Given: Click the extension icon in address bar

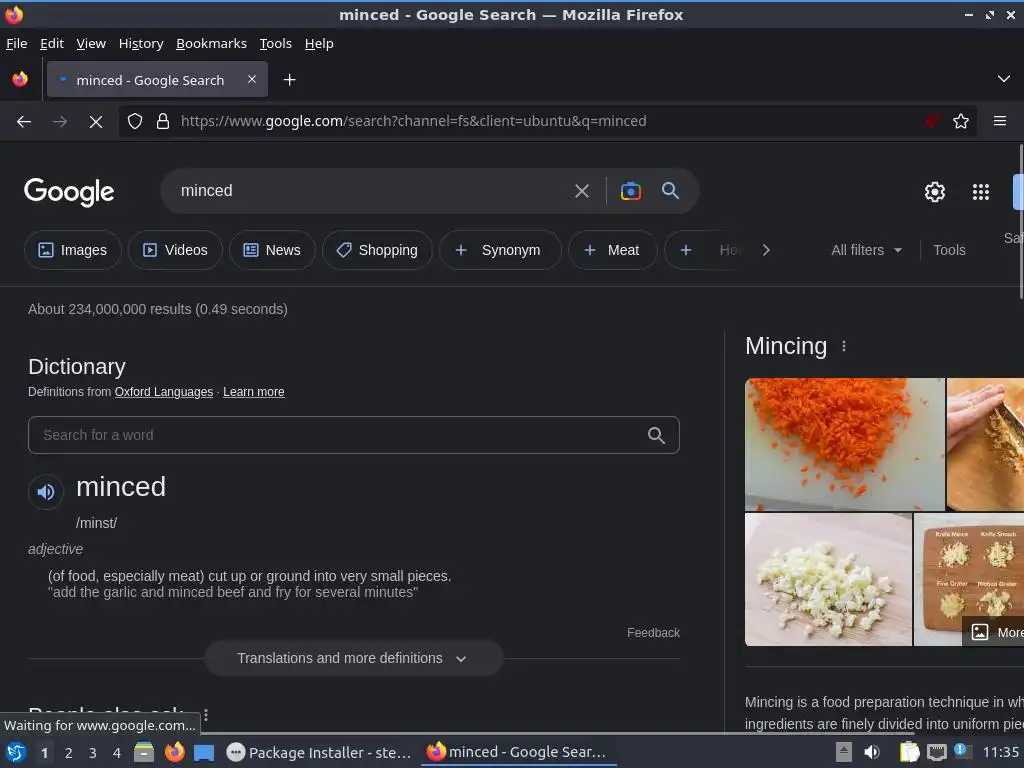Looking at the screenshot, I should 932,121.
